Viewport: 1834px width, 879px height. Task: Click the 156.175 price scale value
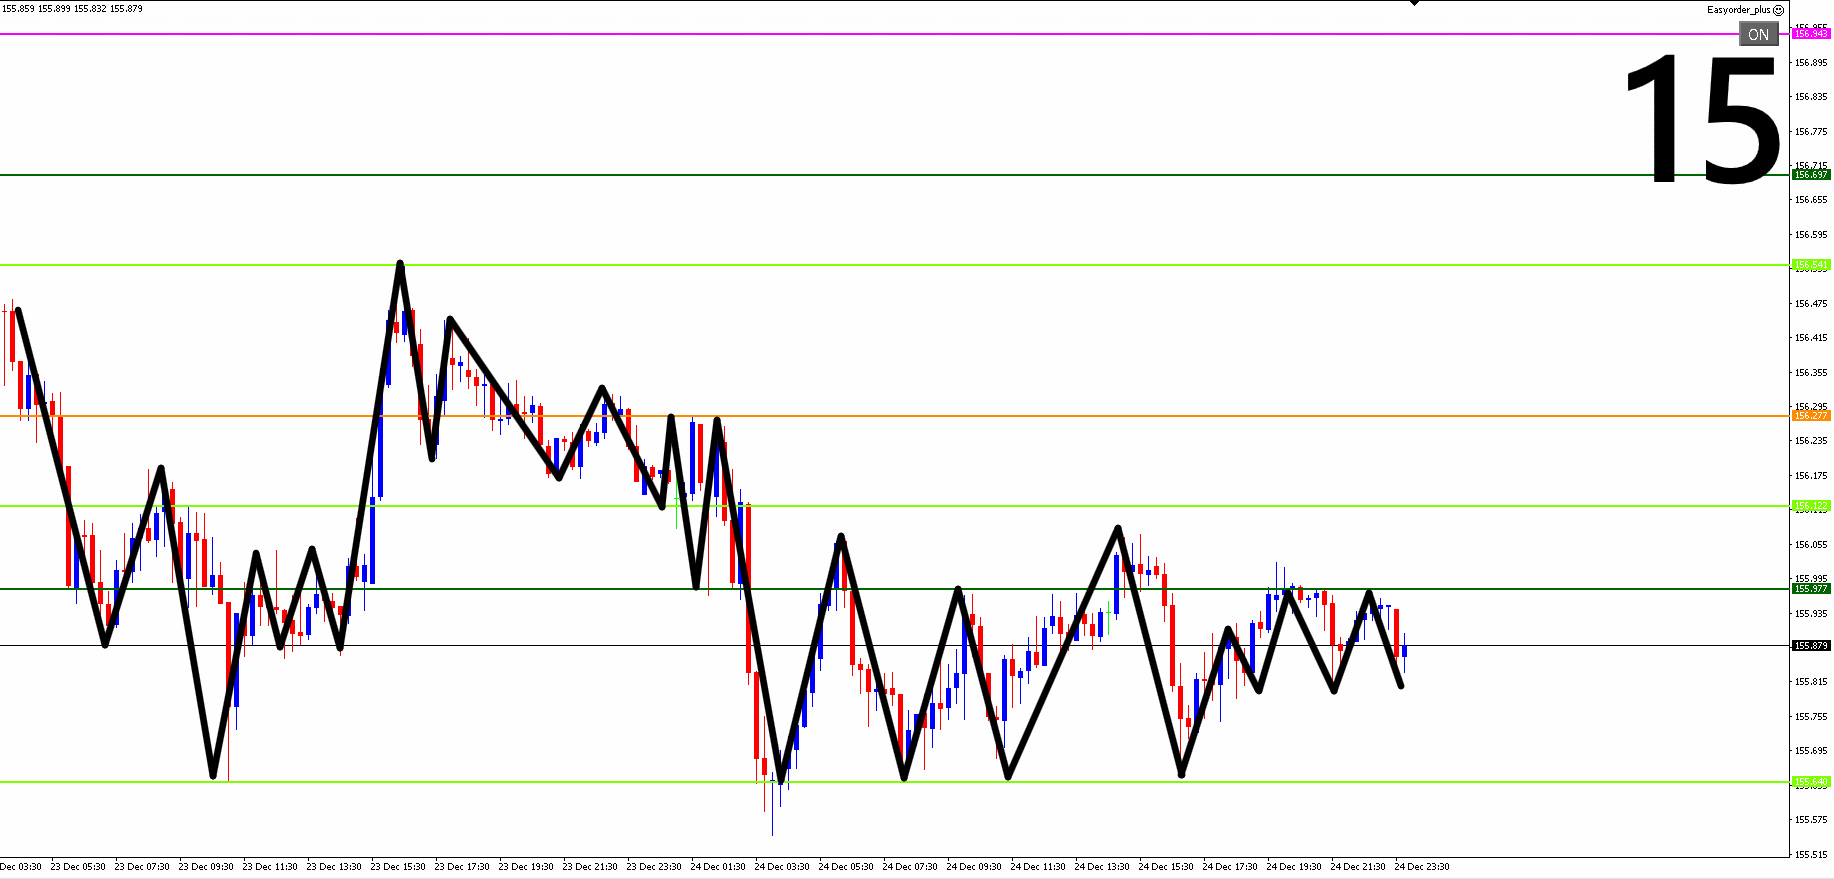pos(1811,476)
